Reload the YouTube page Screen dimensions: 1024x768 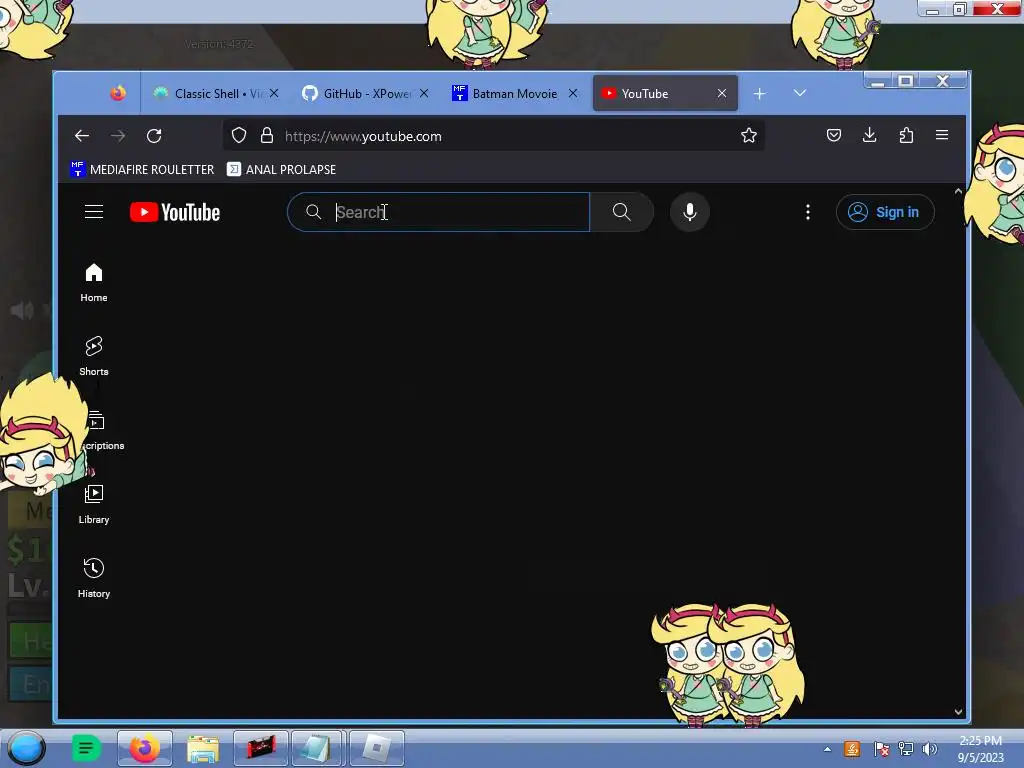154,136
